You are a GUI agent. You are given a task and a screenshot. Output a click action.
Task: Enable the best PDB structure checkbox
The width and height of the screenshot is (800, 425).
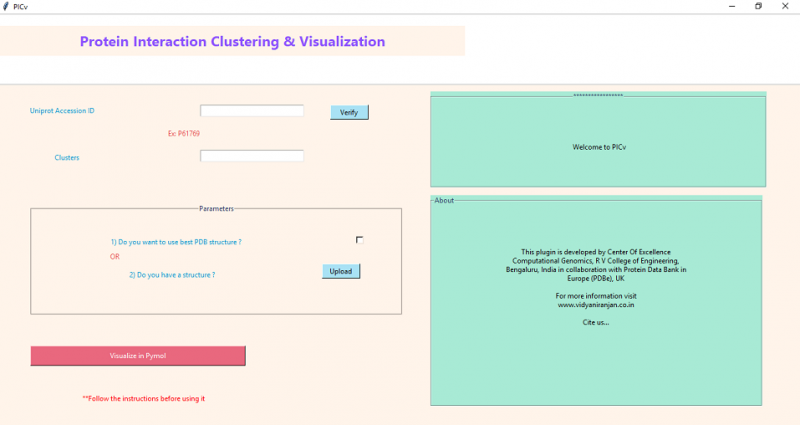359,239
